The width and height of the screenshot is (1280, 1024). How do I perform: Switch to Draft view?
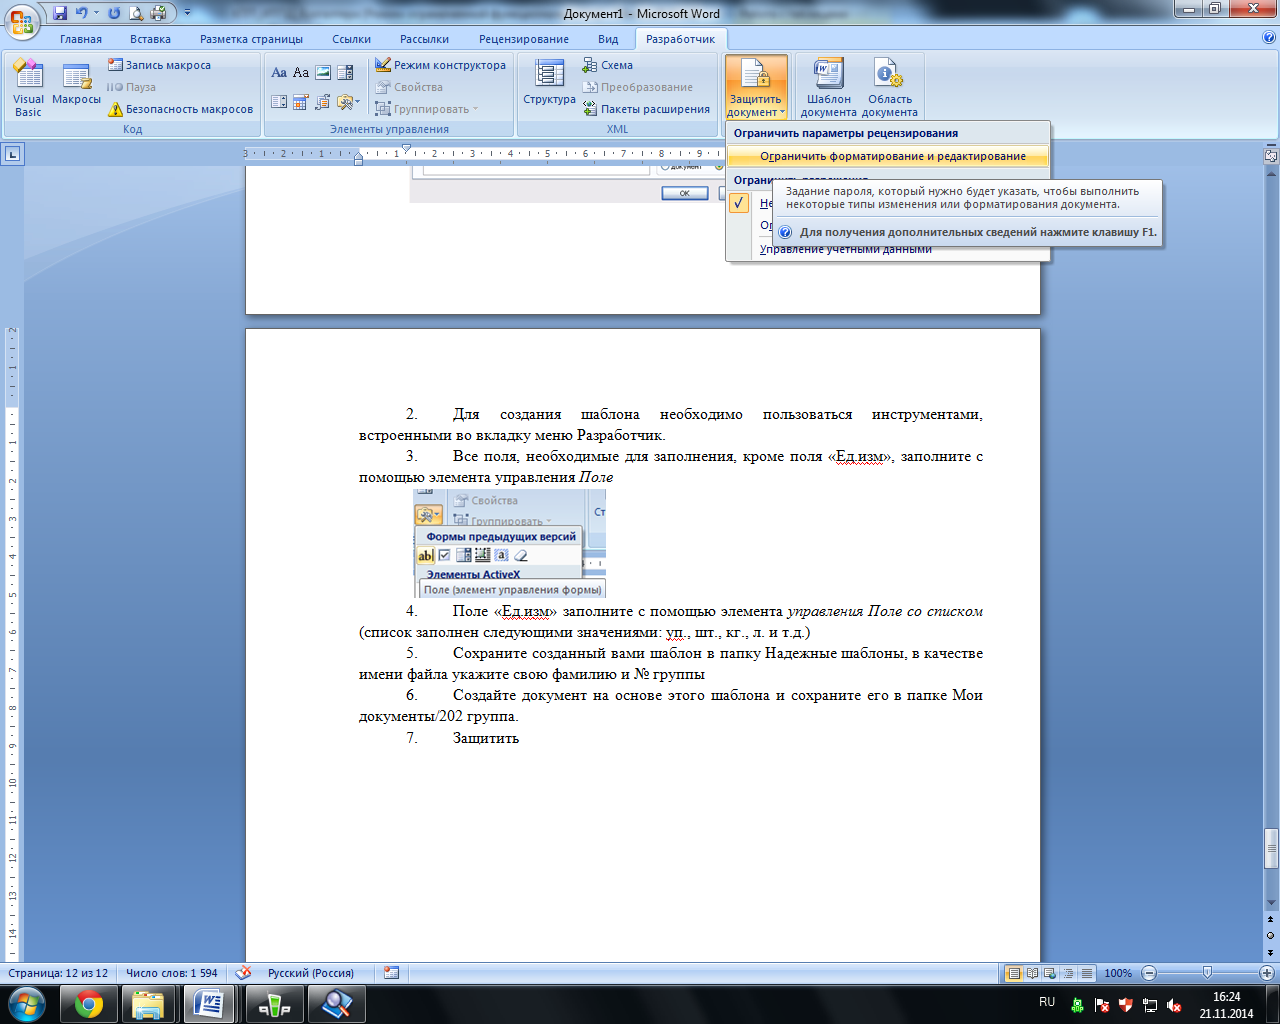coord(1086,973)
